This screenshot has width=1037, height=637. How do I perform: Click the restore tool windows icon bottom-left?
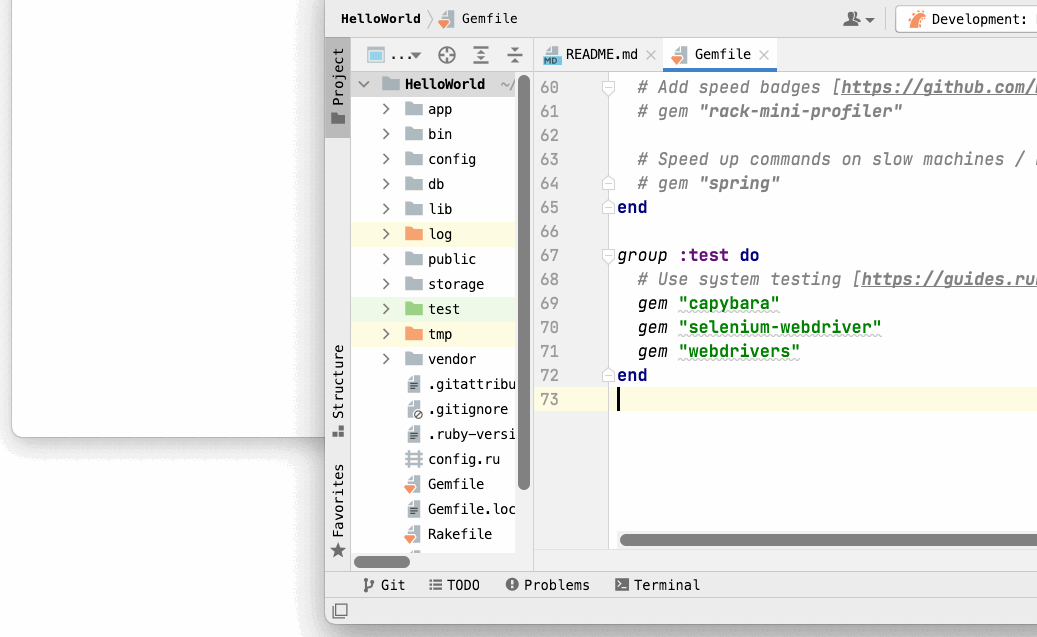(339, 610)
